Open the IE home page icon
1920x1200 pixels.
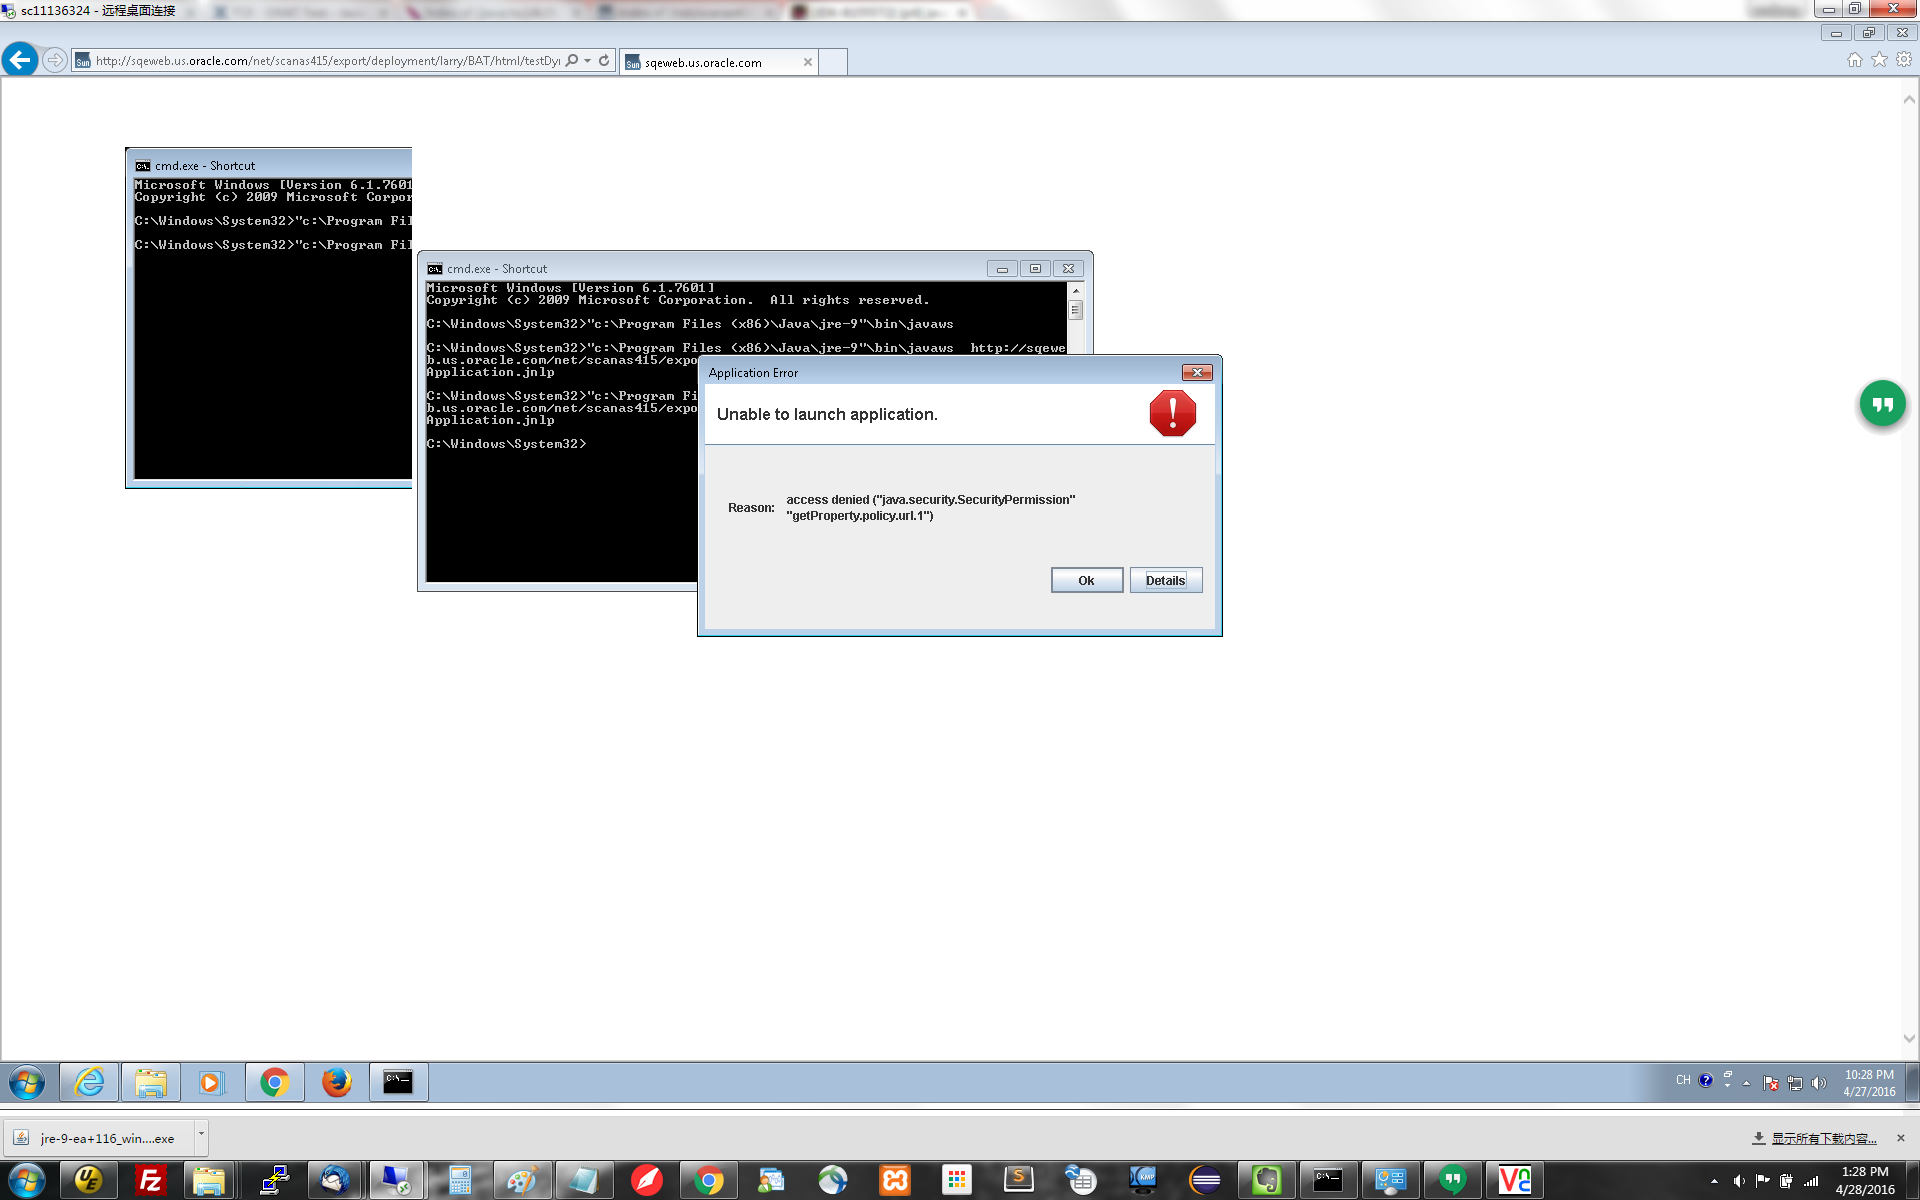[1854, 60]
